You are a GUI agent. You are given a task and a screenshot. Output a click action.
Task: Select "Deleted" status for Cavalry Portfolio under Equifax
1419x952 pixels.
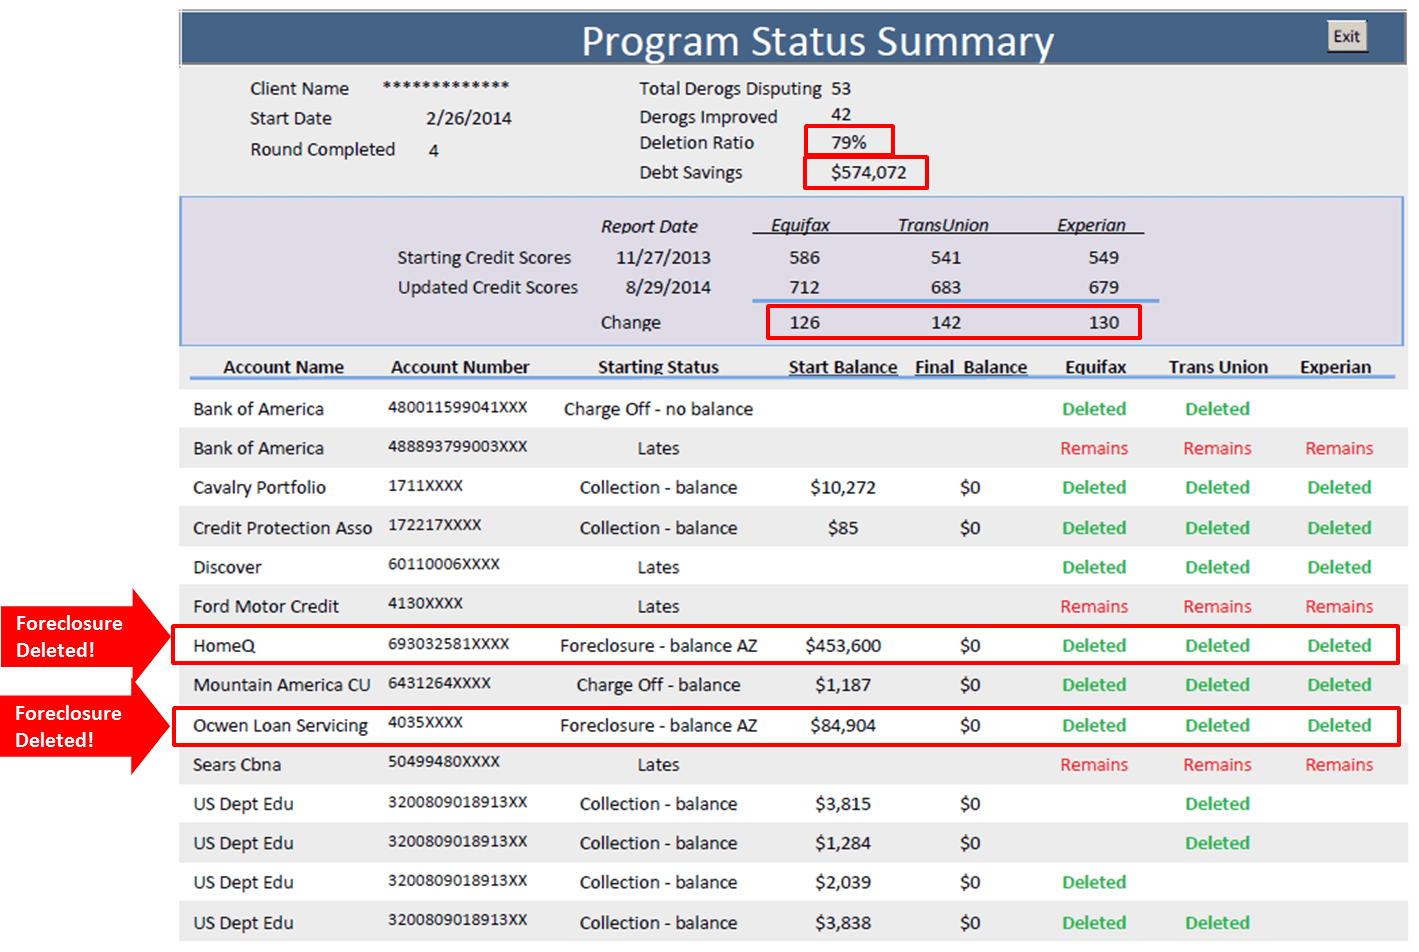tap(1094, 487)
